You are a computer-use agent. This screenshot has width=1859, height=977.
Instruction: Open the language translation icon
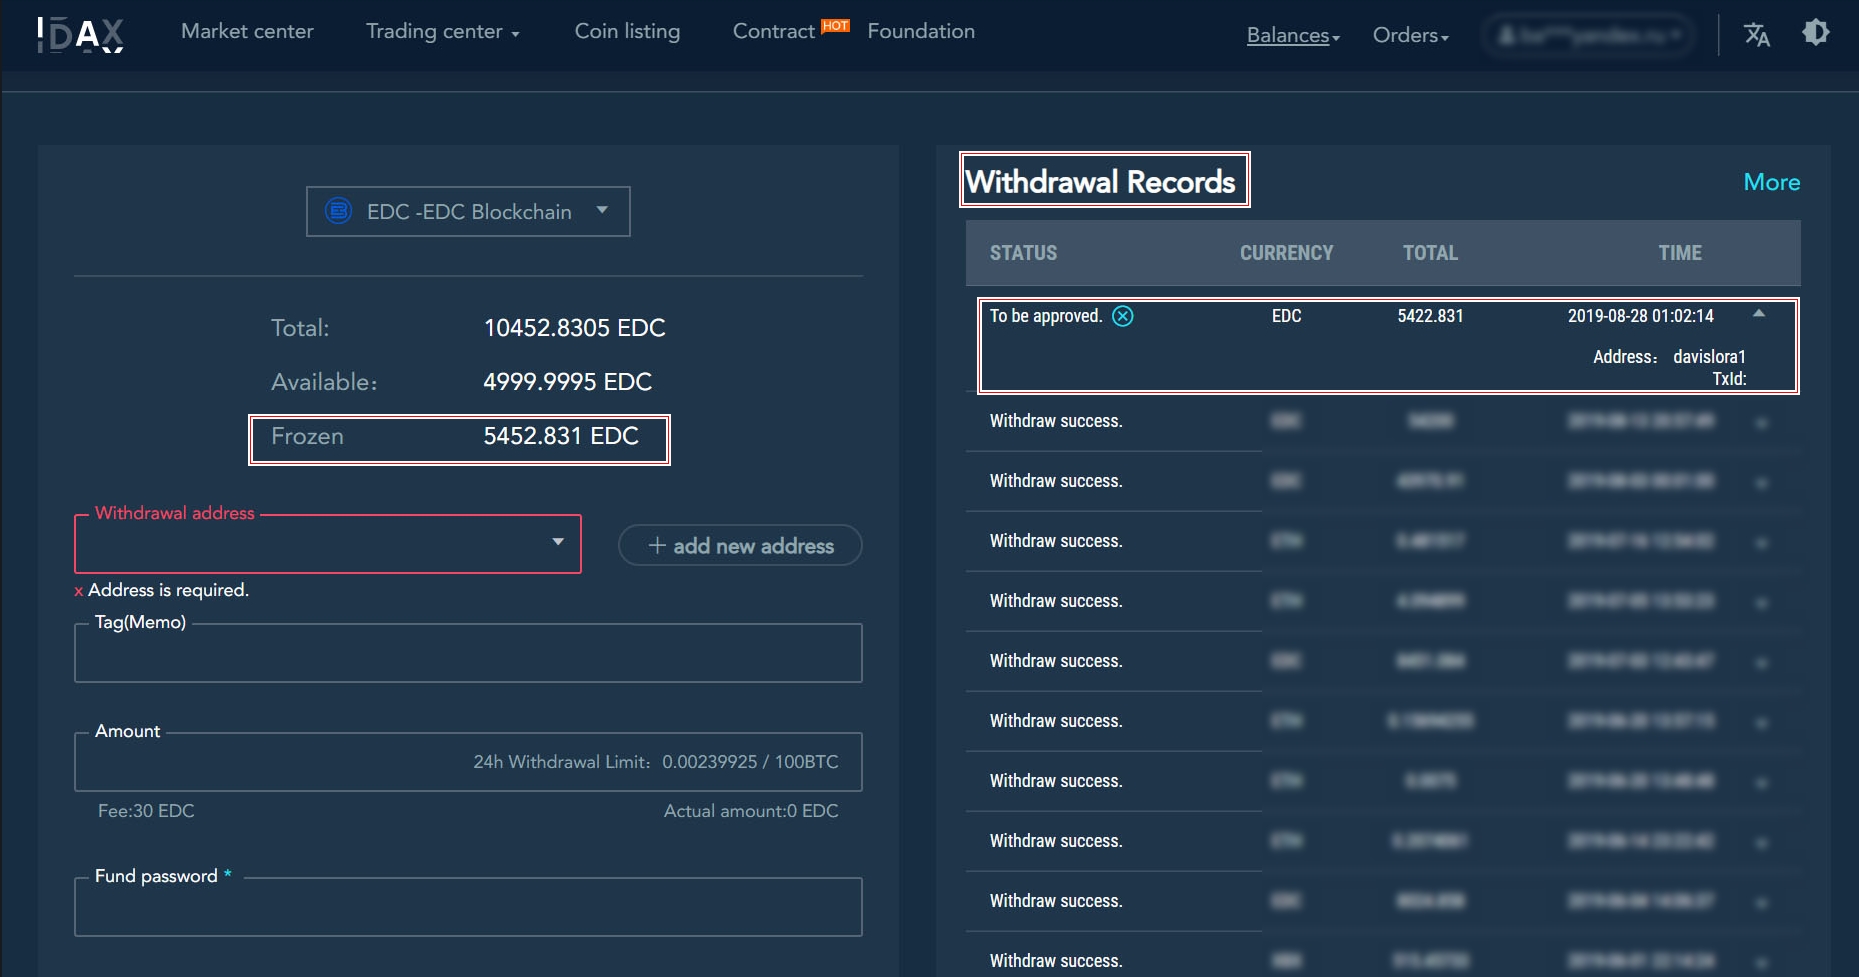tap(1757, 35)
